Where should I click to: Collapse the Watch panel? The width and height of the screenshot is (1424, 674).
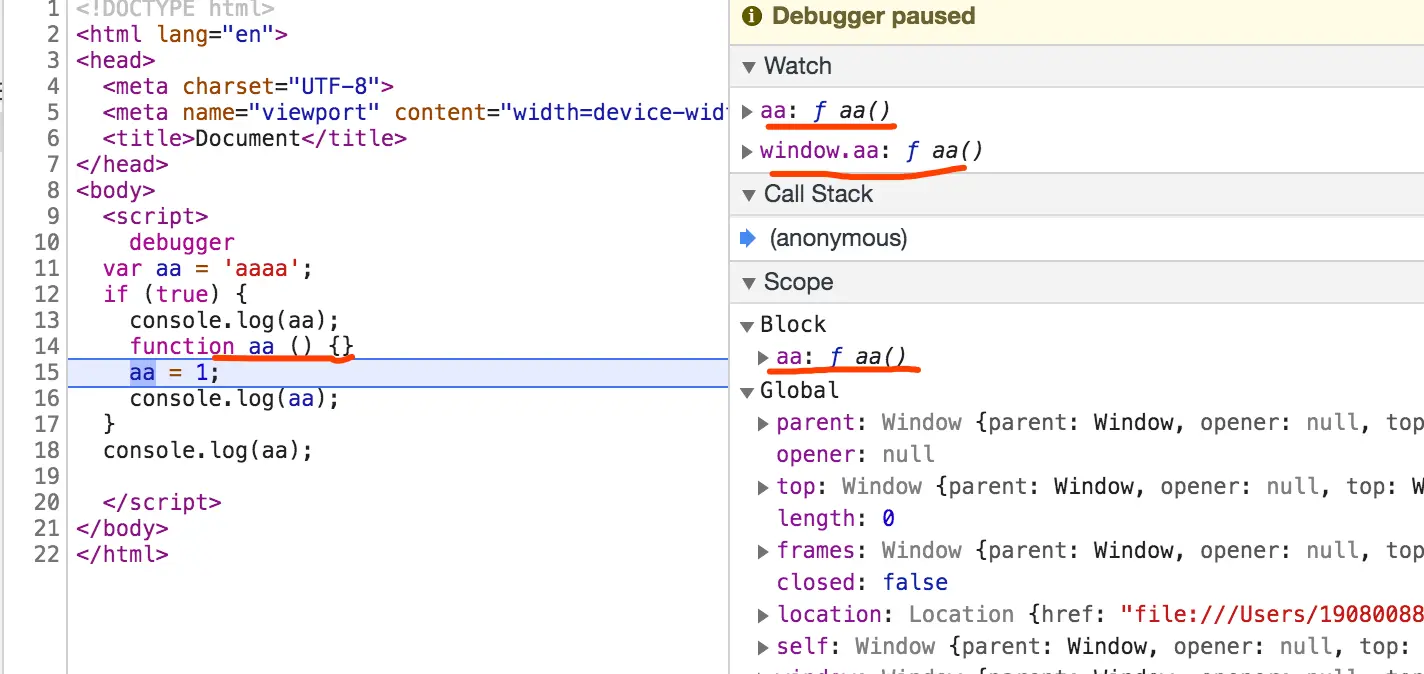click(750, 66)
